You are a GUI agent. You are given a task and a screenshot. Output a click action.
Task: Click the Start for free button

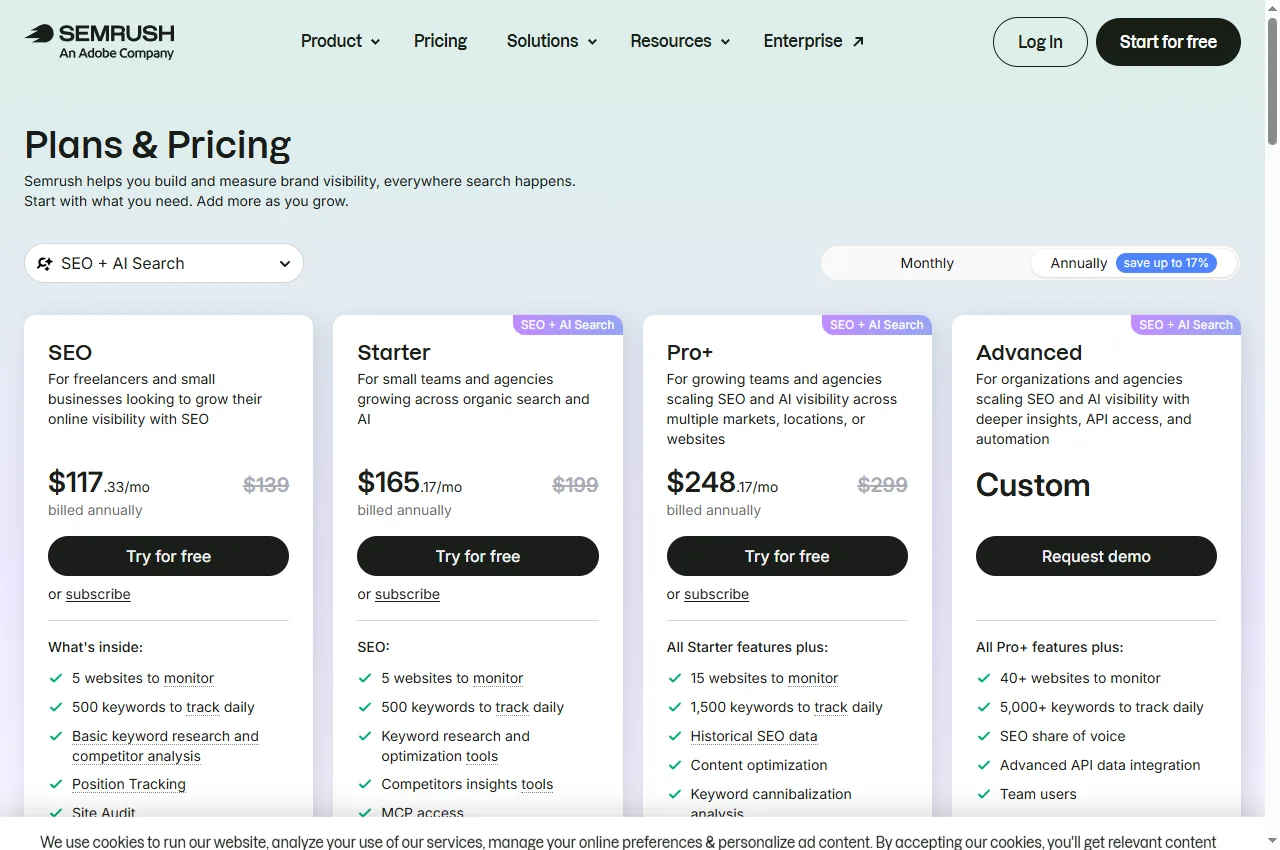coord(1168,42)
